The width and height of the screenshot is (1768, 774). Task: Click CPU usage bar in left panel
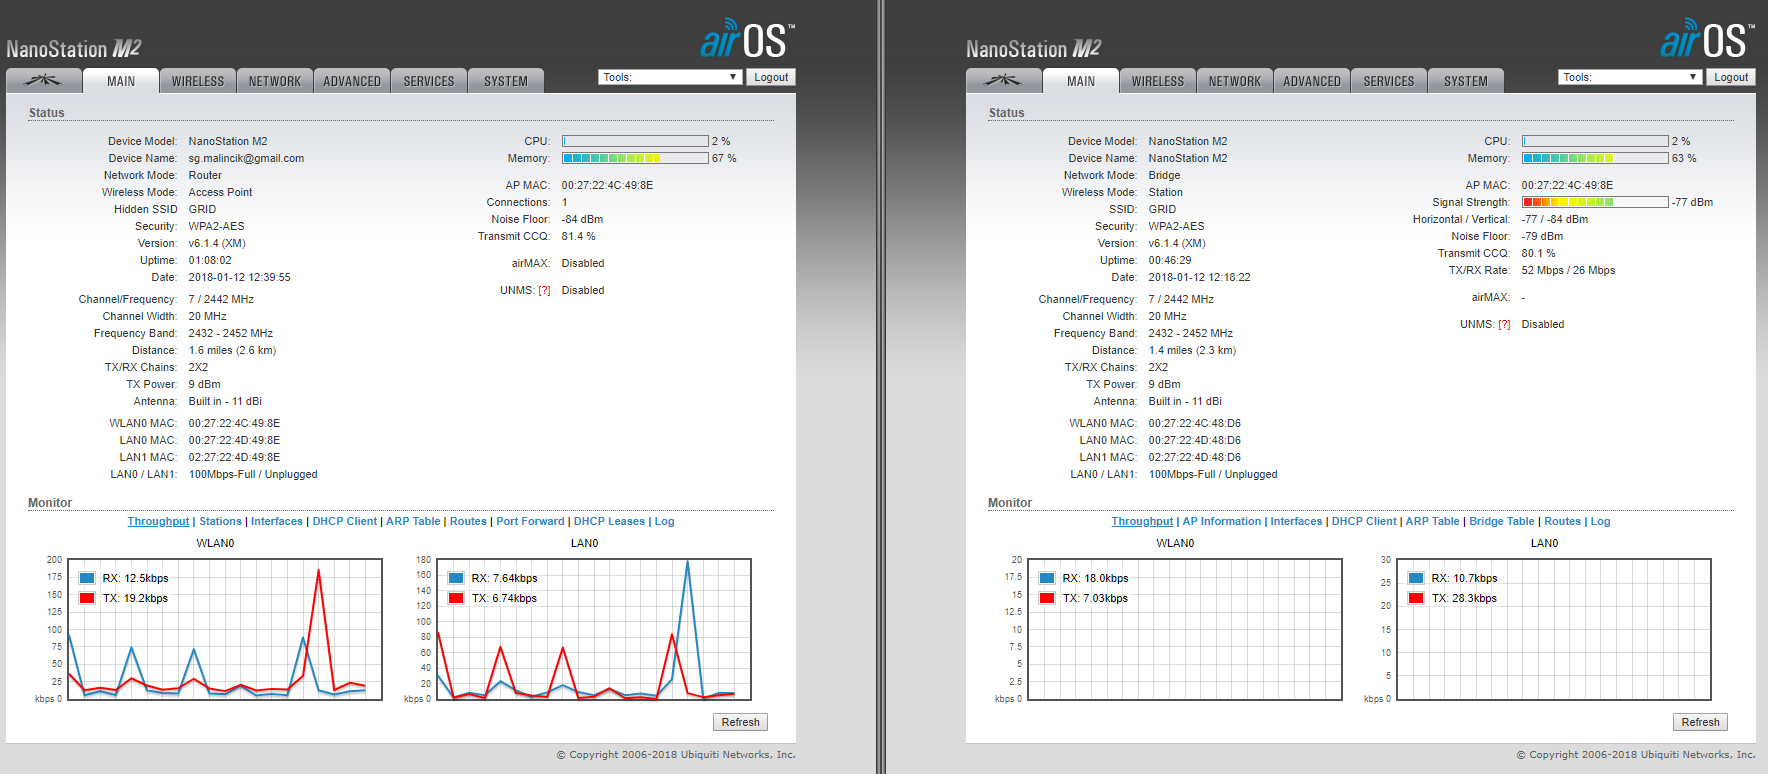[635, 141]
